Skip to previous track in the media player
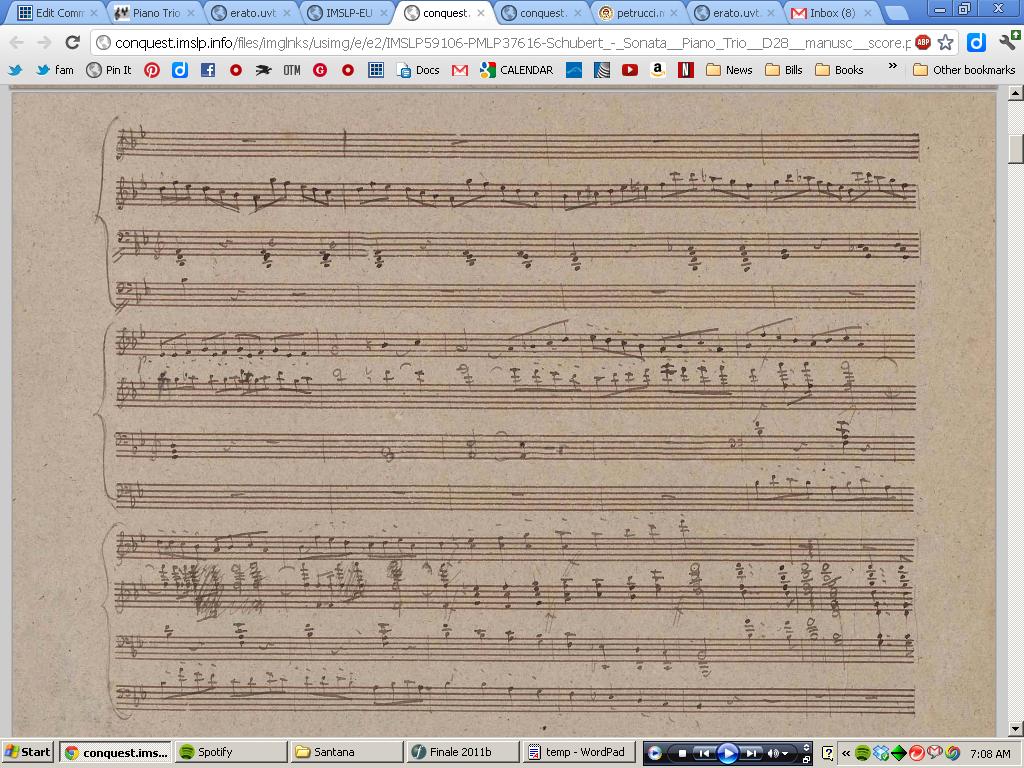The width and height of the screenshot is (1024, 768). pos(704,753)
